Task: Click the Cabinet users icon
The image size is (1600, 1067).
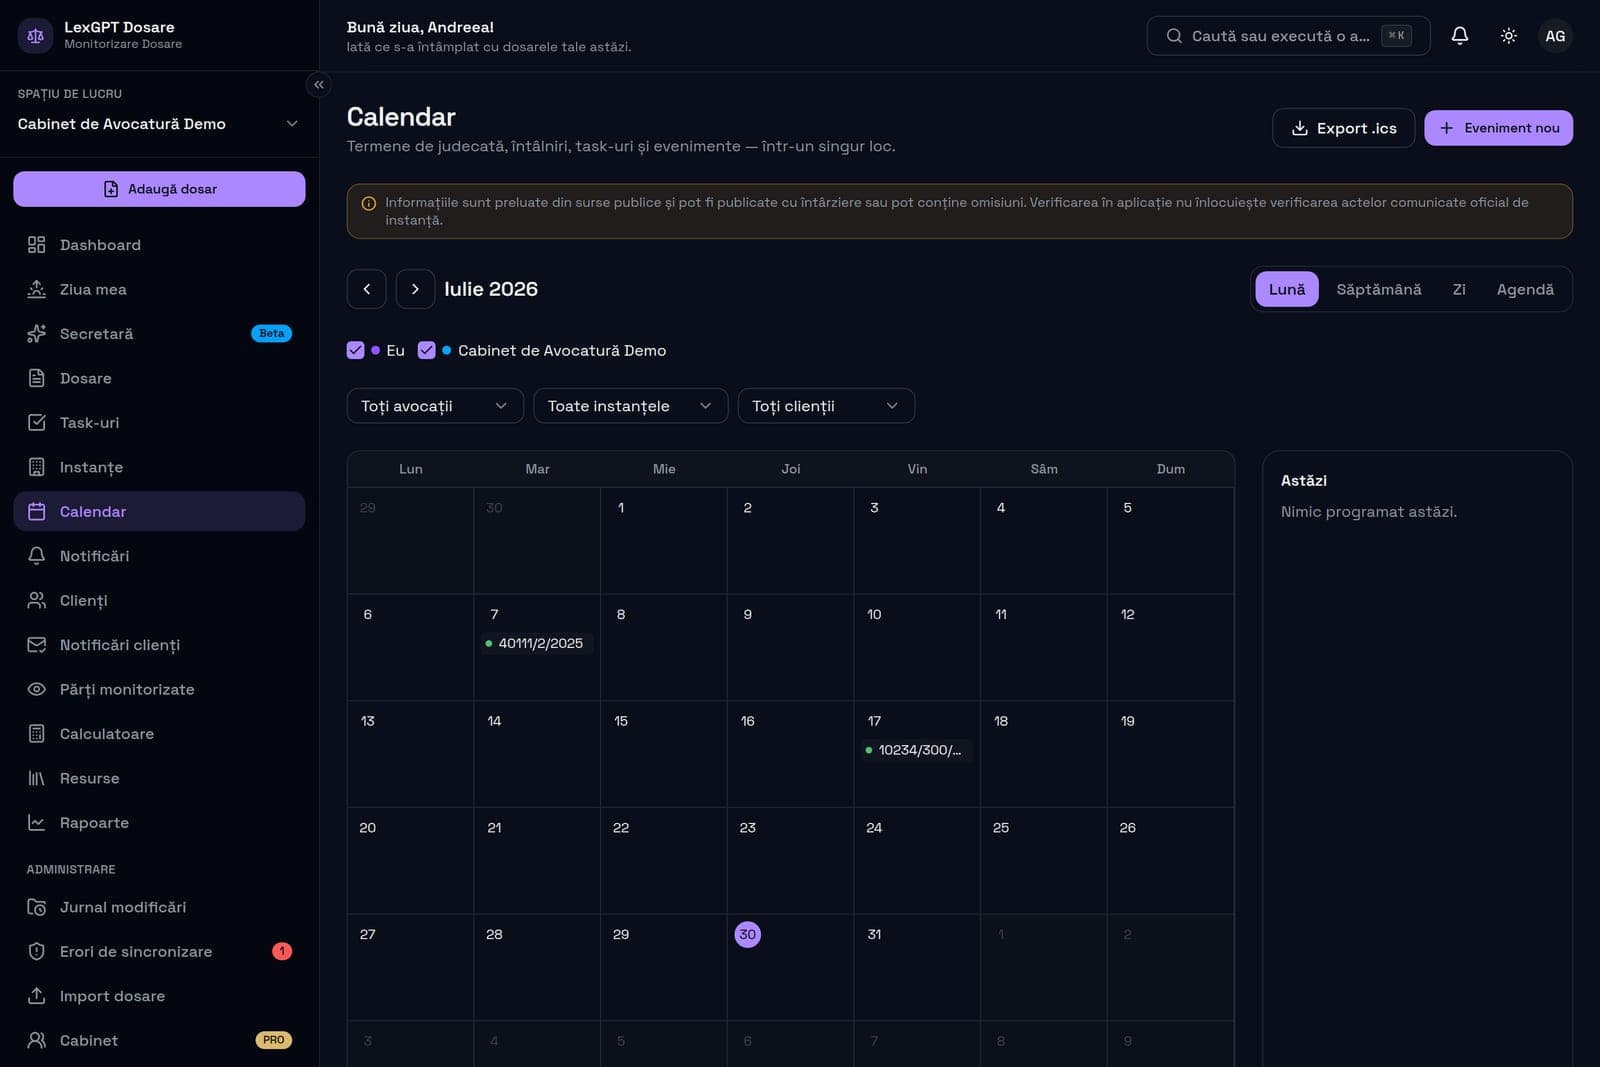Action: coord(37,1040)
